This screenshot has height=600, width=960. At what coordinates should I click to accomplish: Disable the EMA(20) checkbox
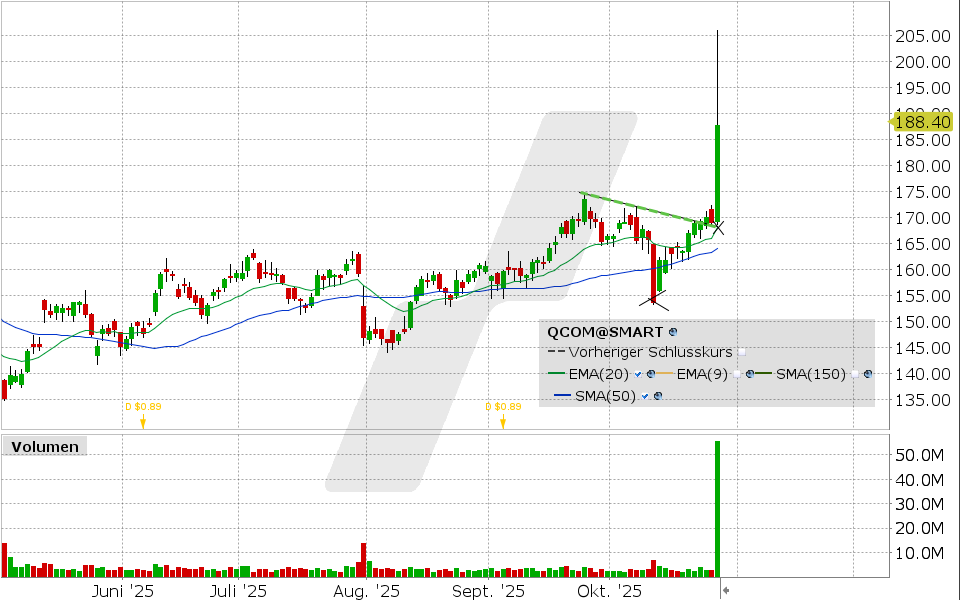(x=637, y=374)
